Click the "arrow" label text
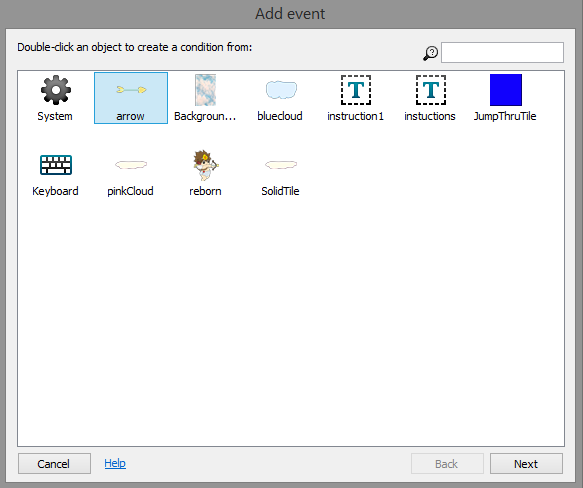This screenshot has width=583, height=488. tap(130, 116)
